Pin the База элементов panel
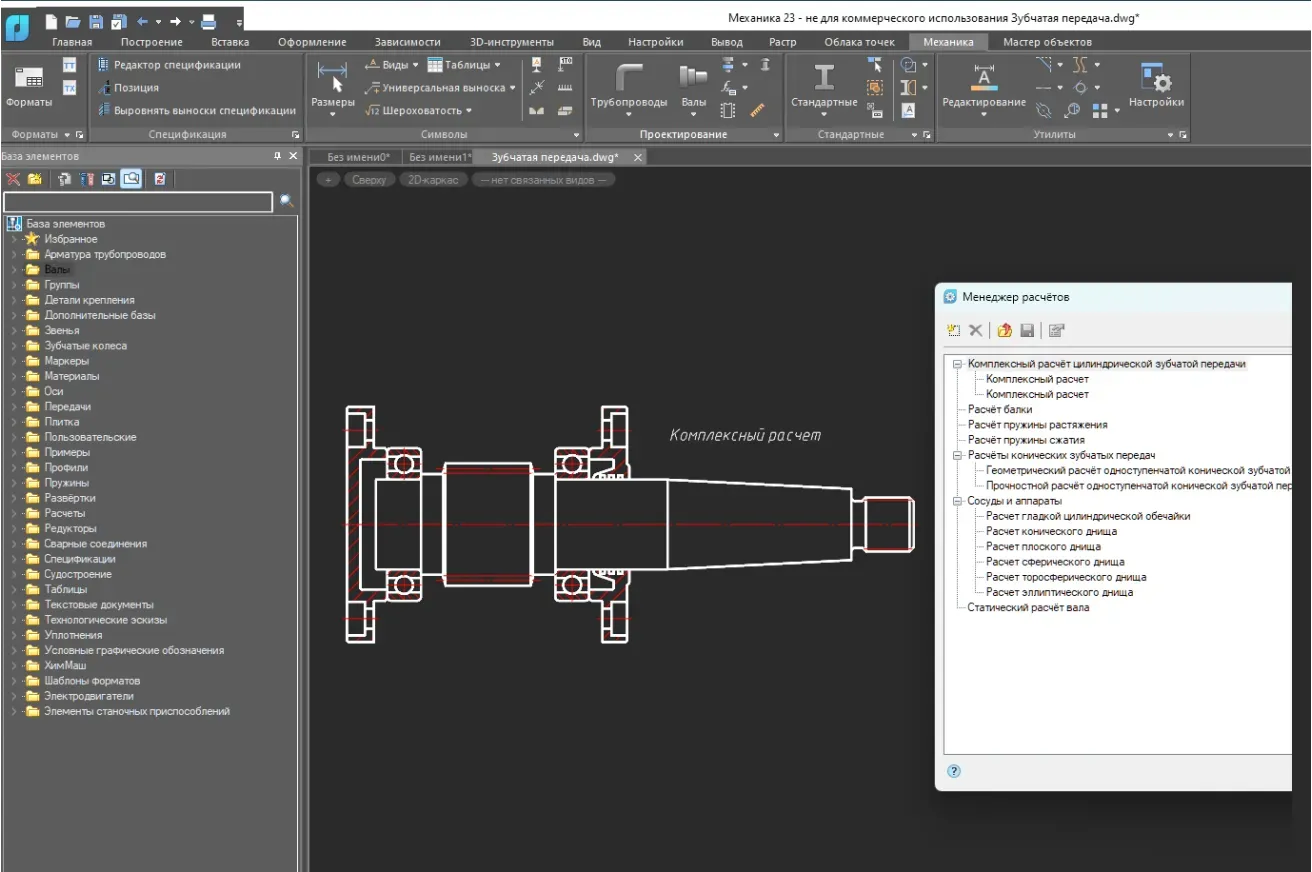 278,156
